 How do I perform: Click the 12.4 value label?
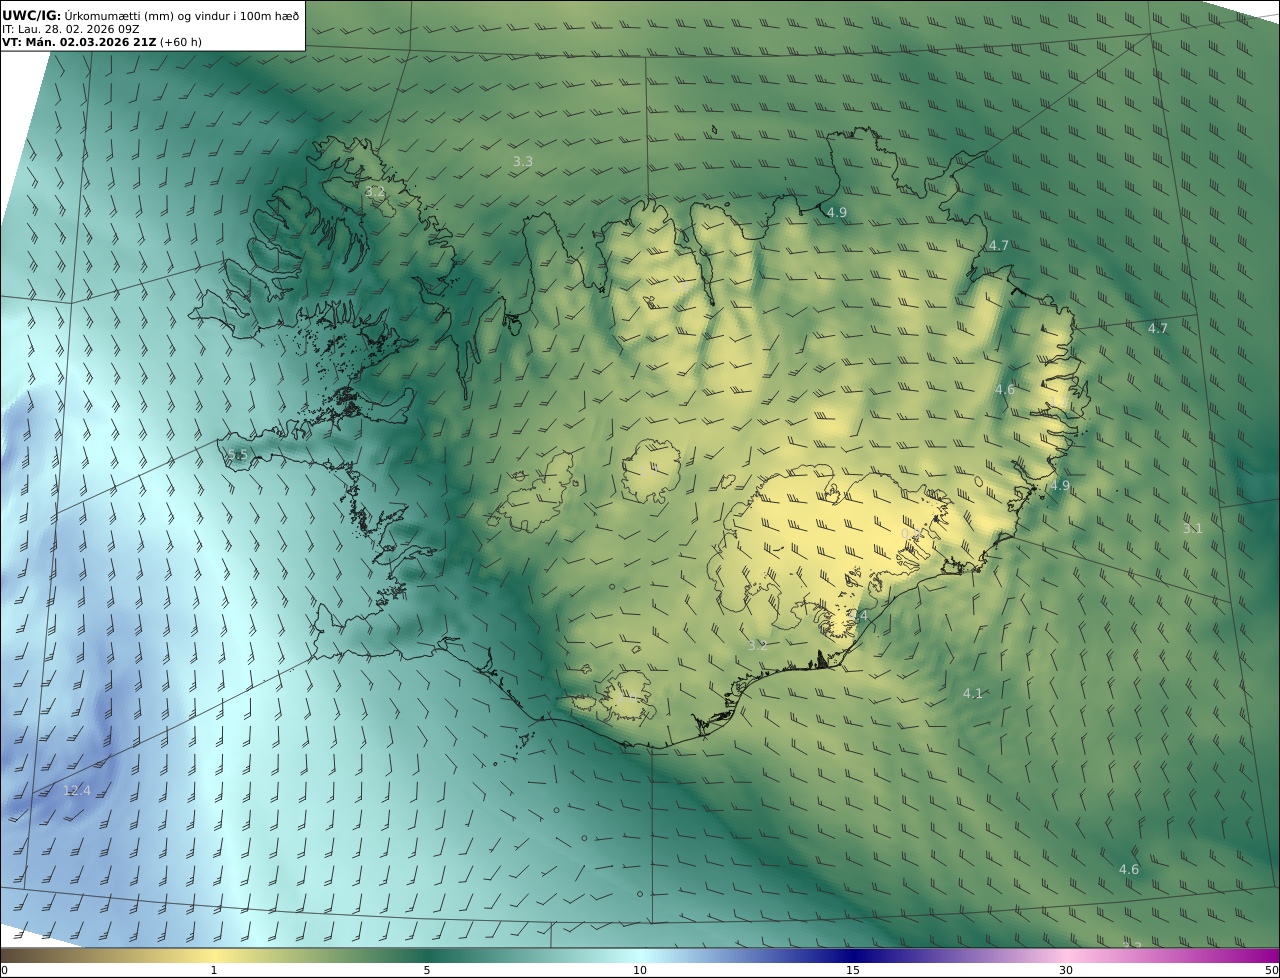click(77, 791)
